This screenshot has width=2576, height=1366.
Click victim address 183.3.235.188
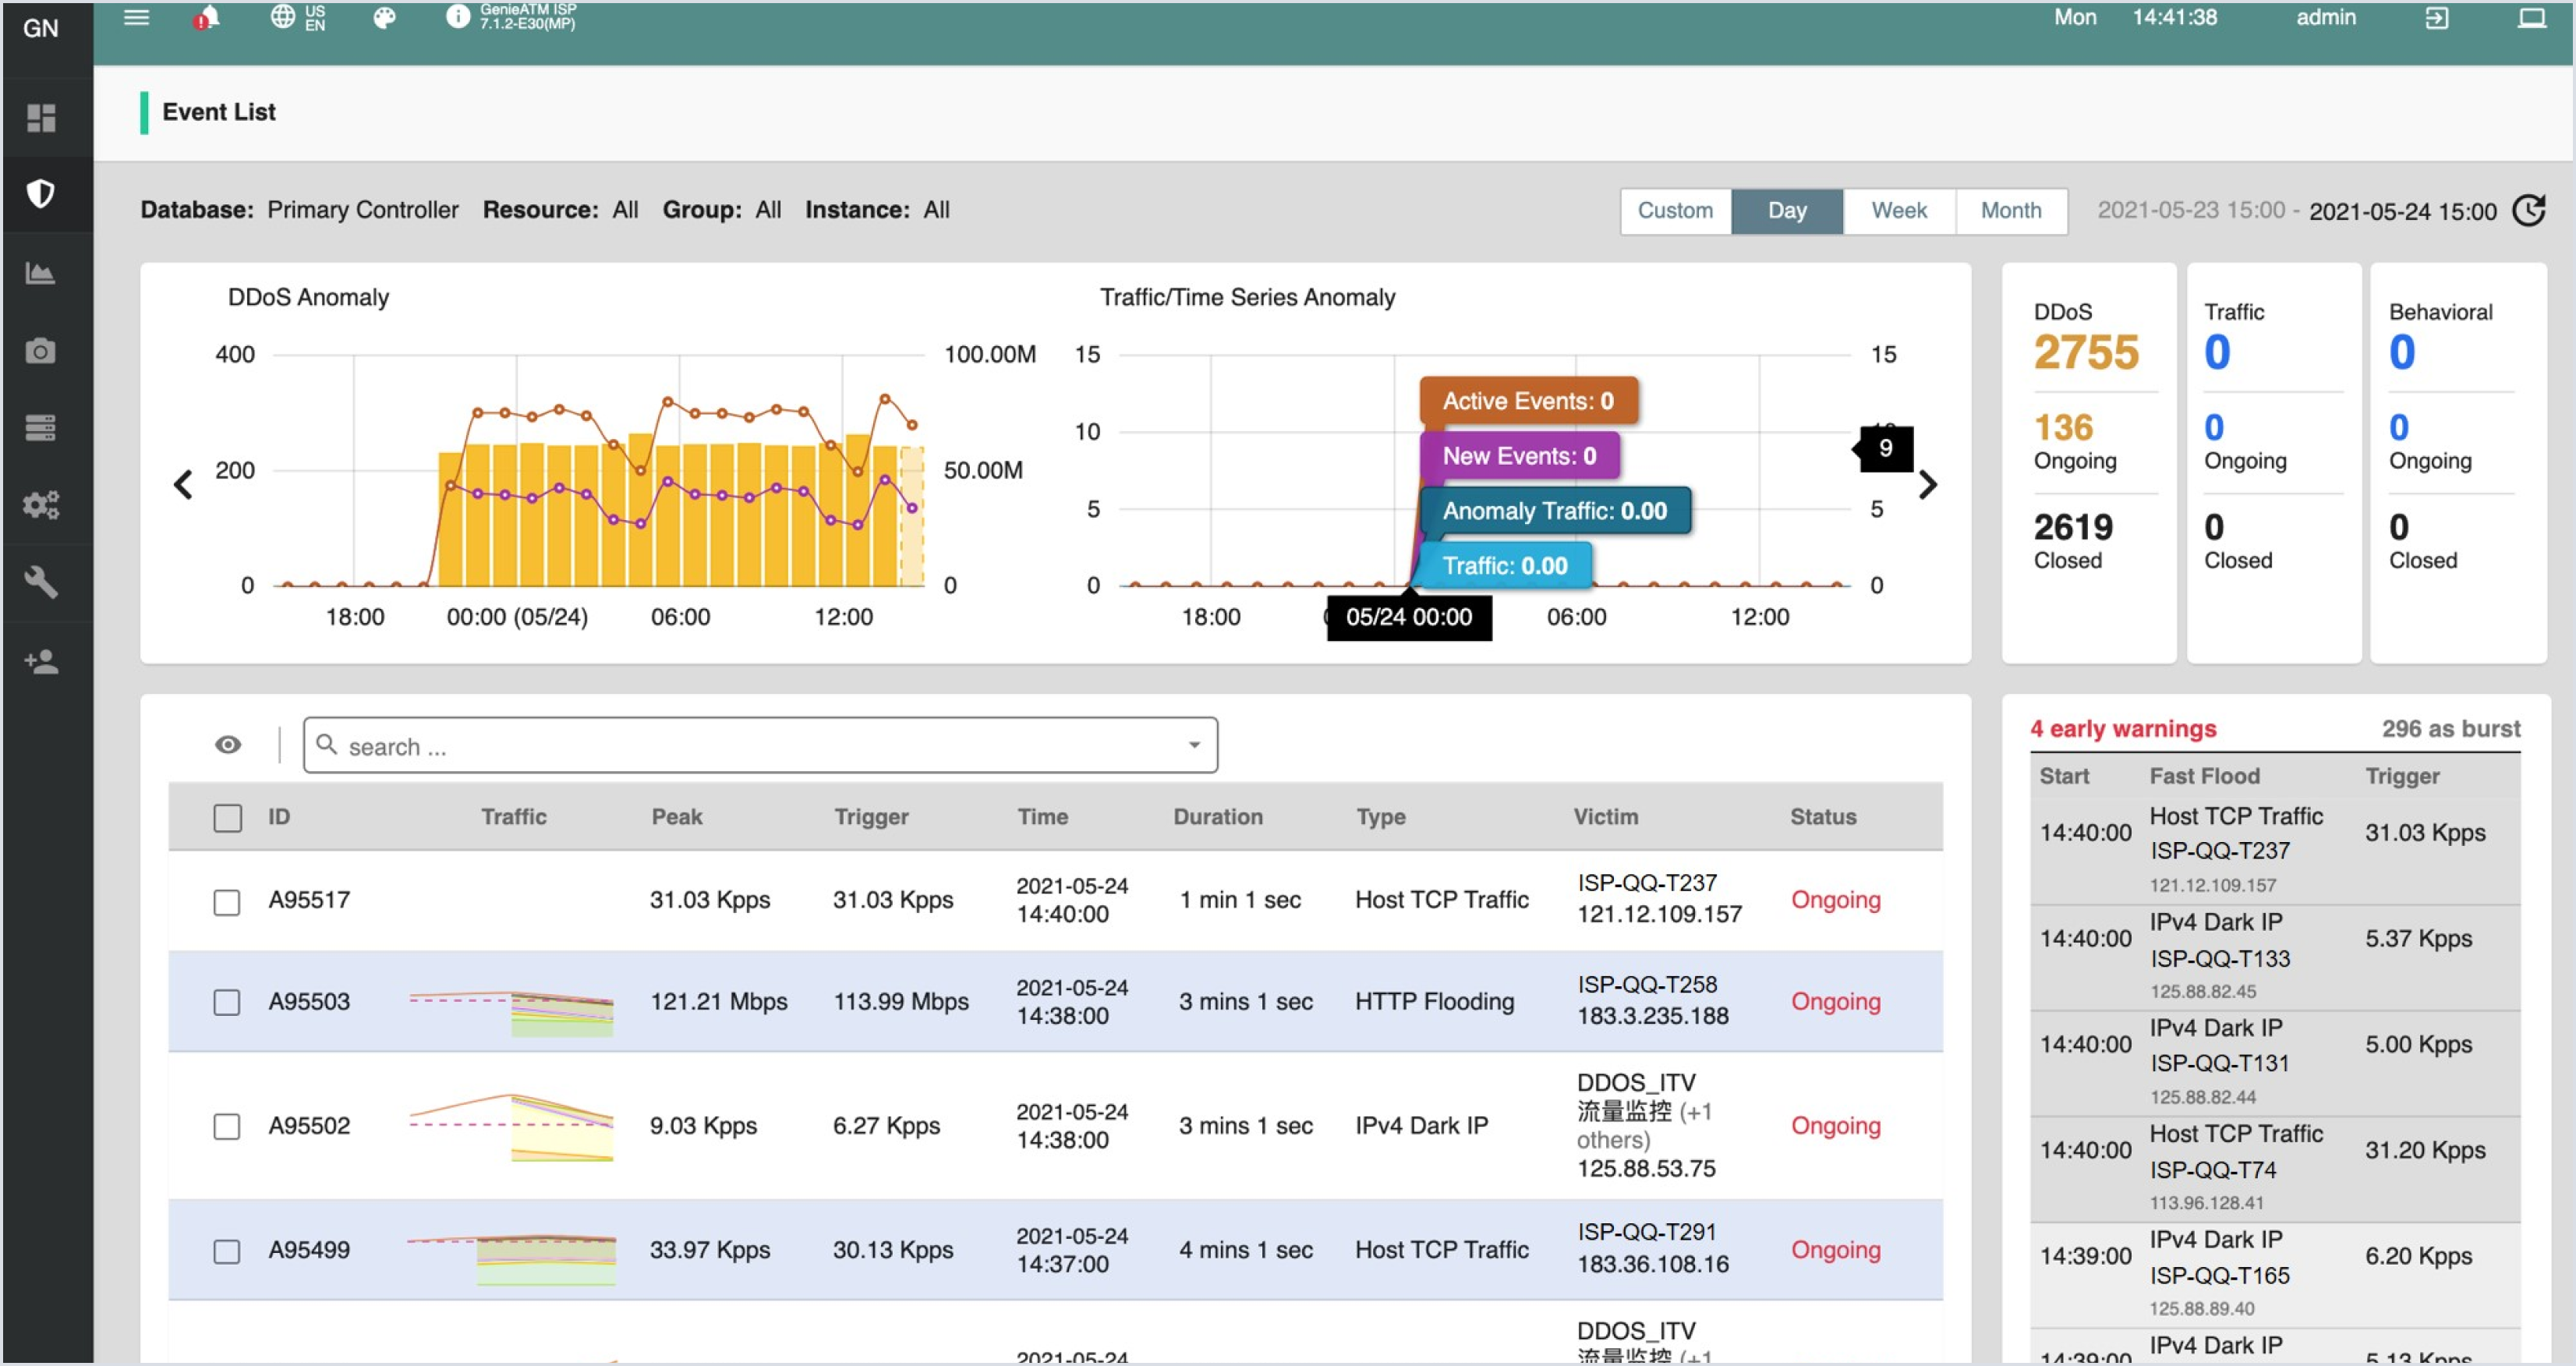pos(1653,1016)
